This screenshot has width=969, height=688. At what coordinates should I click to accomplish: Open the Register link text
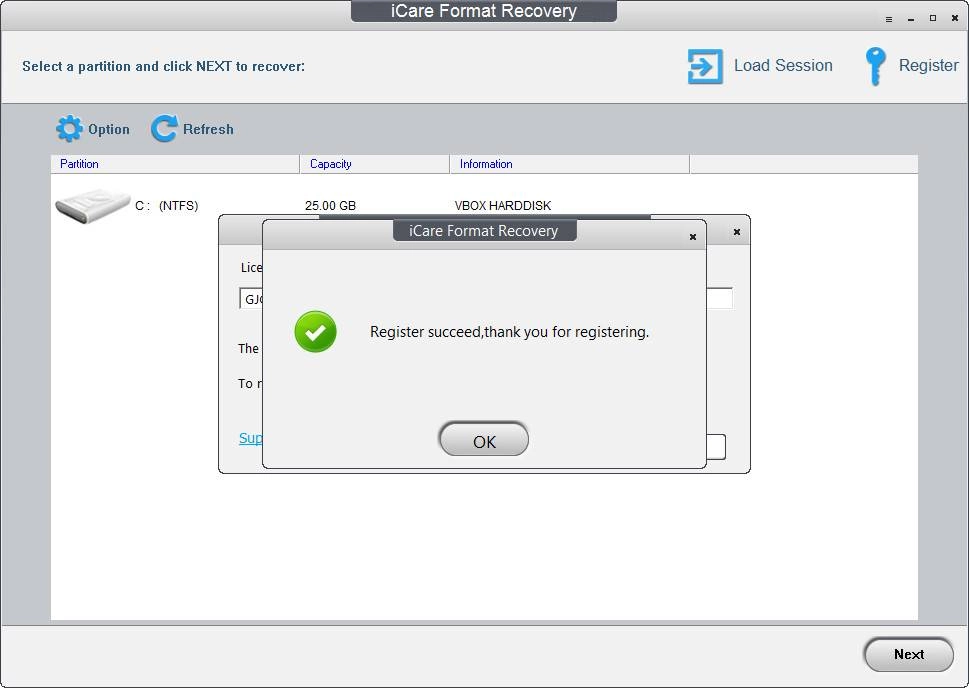pos(928,66)
